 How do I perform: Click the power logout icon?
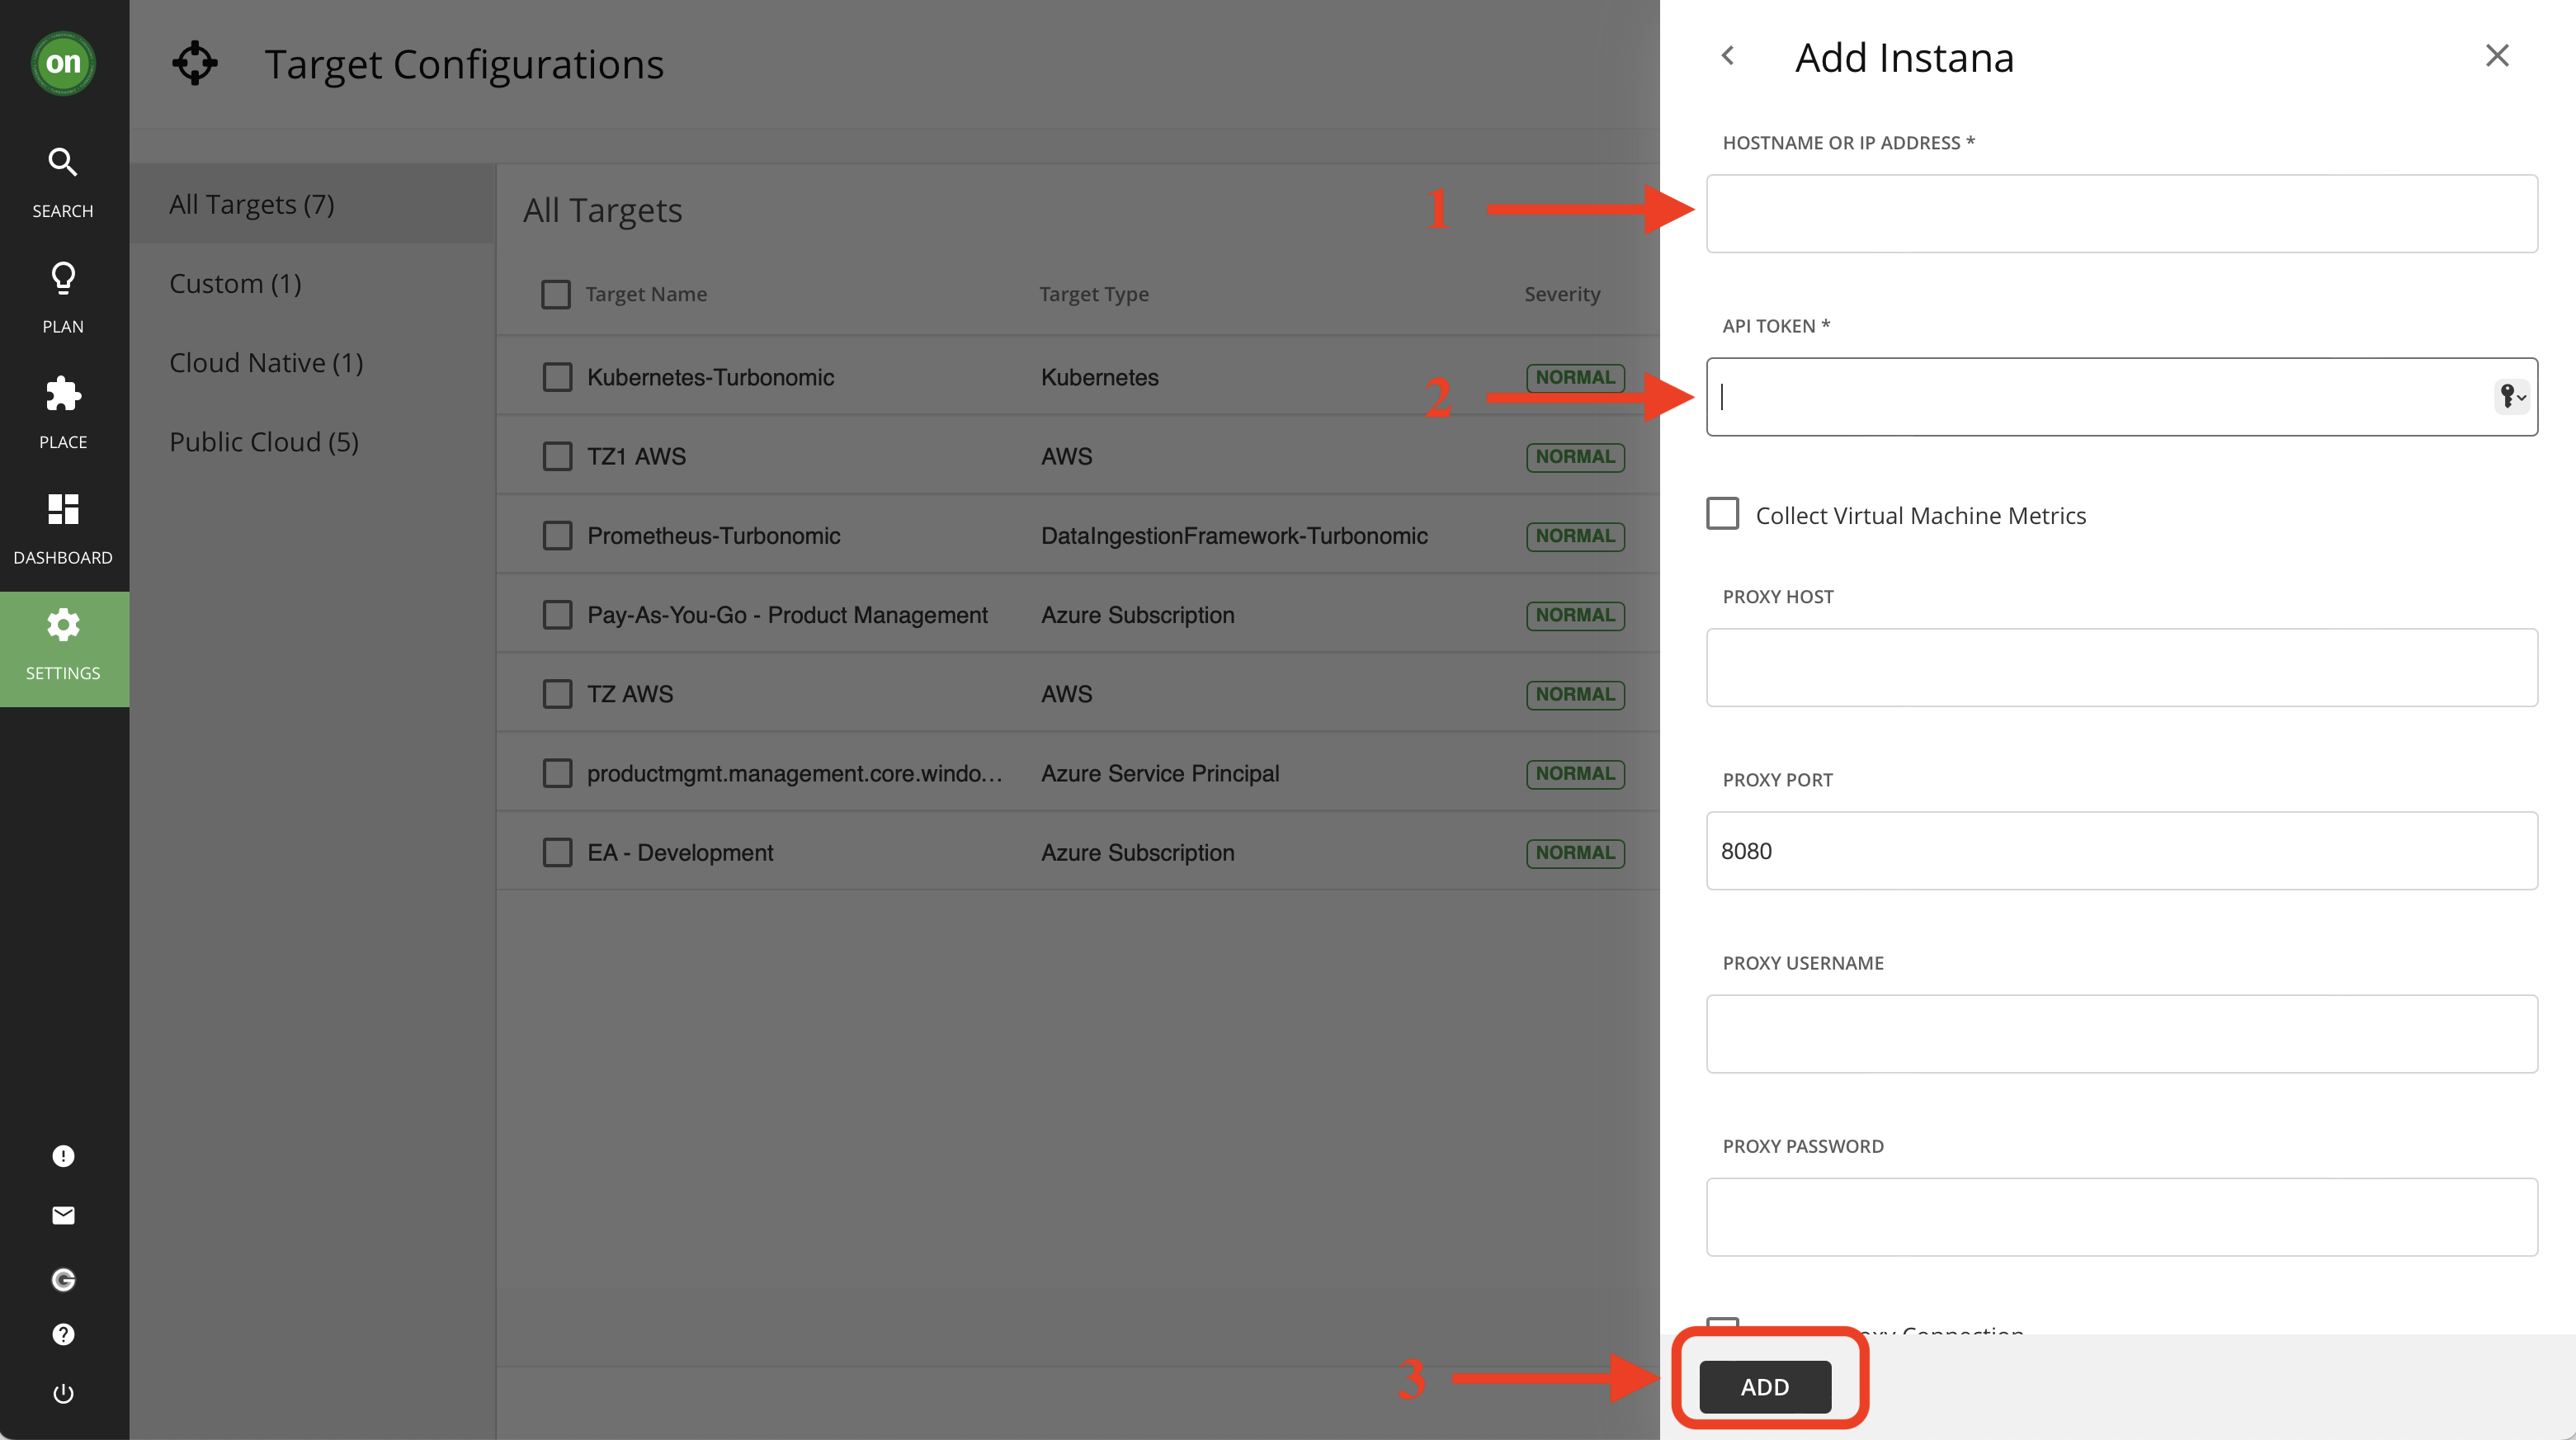(x=63, y=1393)
